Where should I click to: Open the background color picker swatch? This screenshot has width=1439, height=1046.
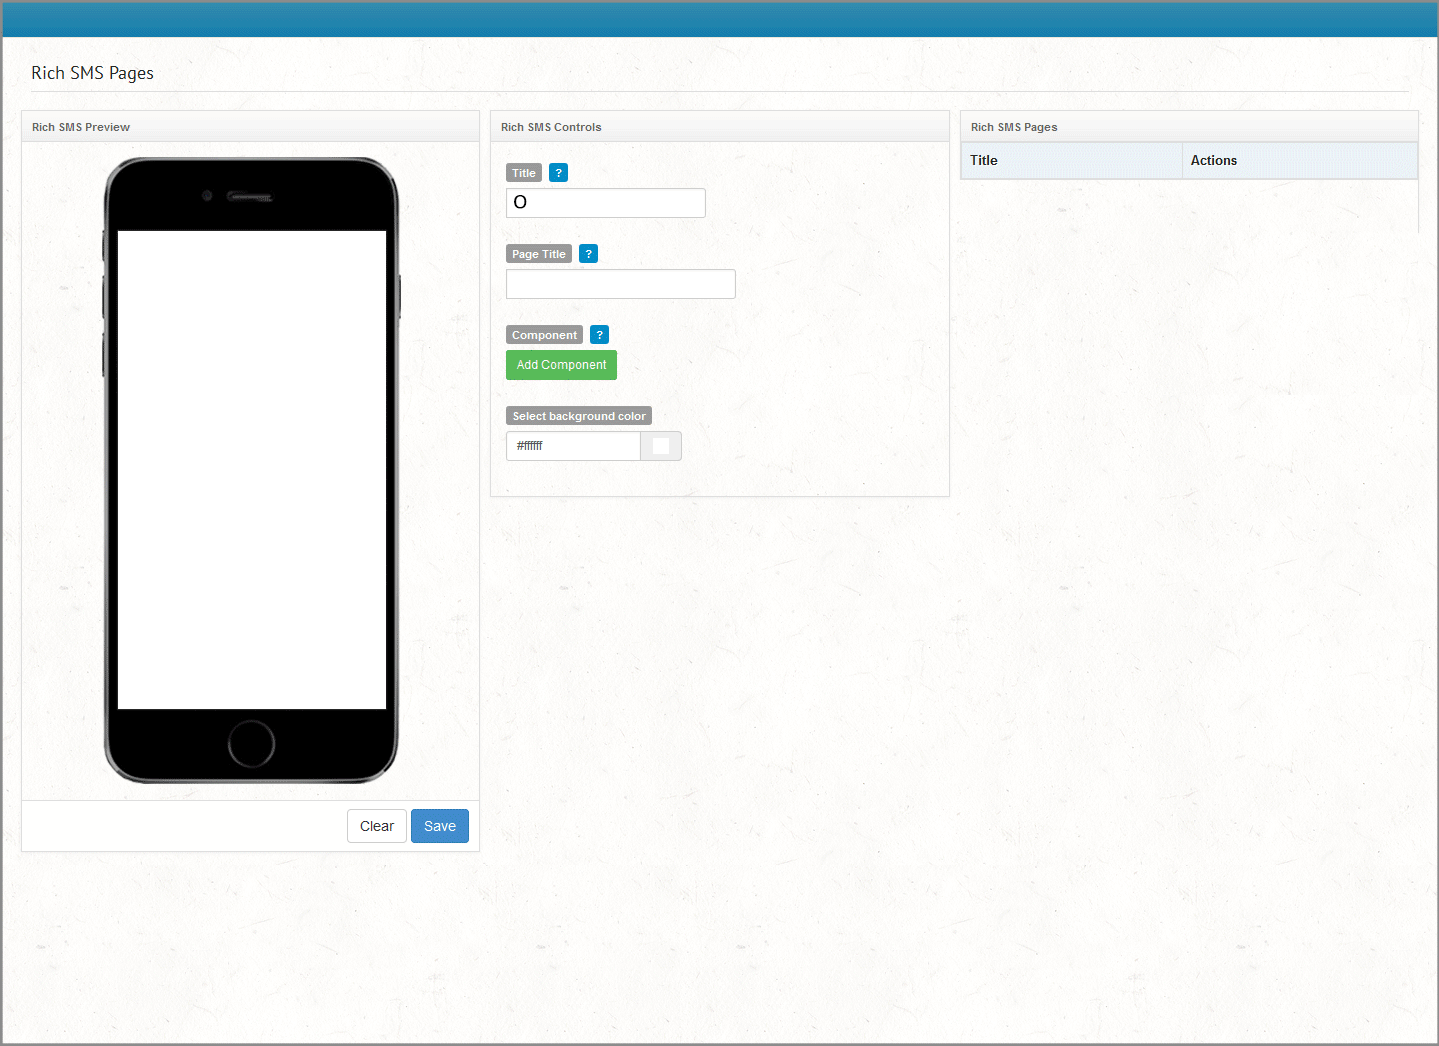pyautogui.click(x=661, y=446)
